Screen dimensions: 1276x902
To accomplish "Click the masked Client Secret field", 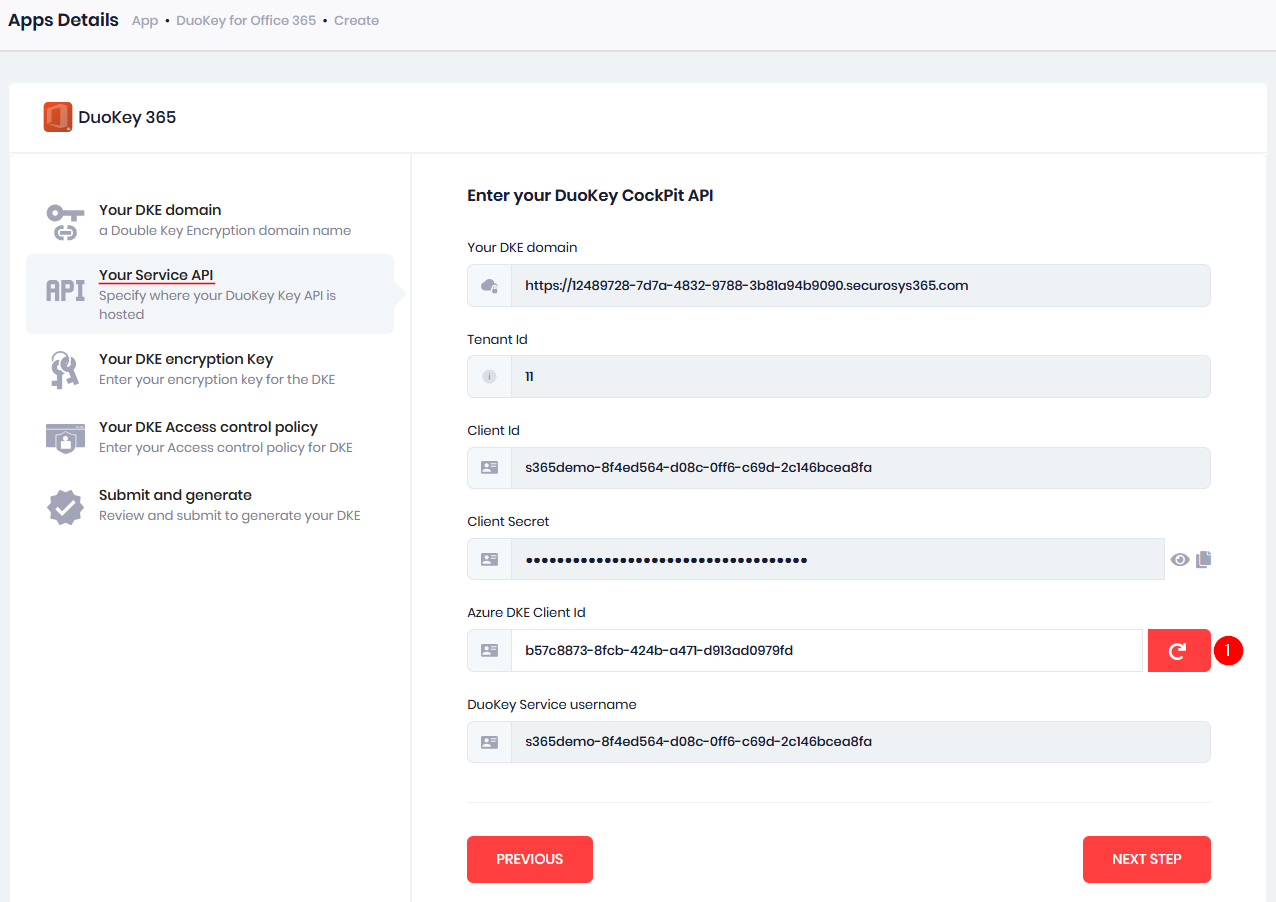I will click(x=837, y=559).
